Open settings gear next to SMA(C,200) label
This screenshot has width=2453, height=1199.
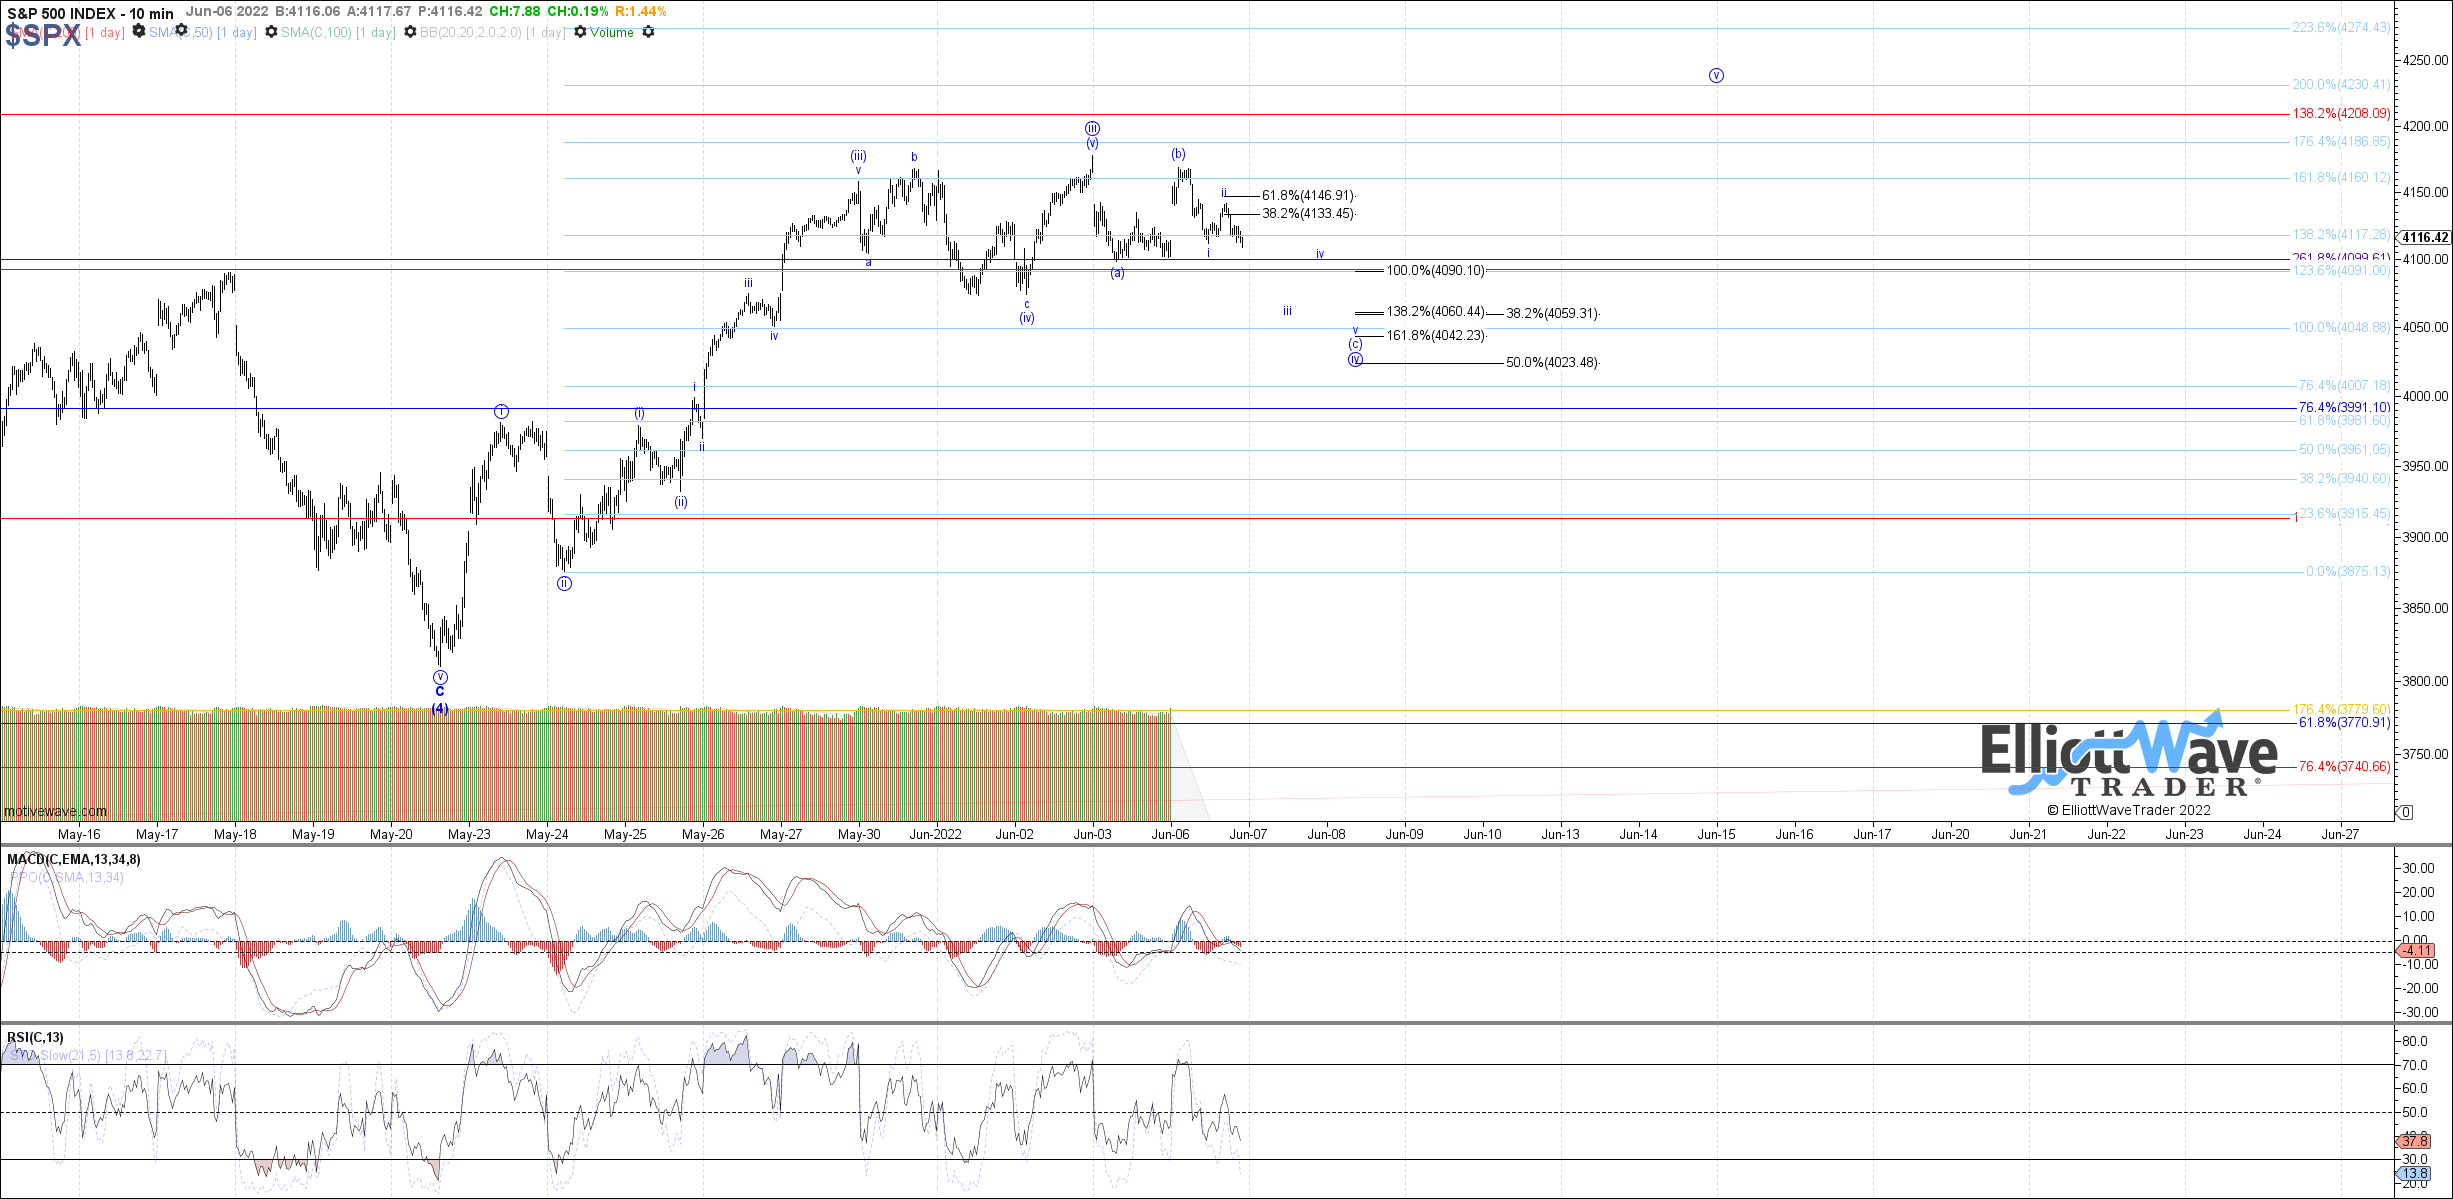coord(139,32)
